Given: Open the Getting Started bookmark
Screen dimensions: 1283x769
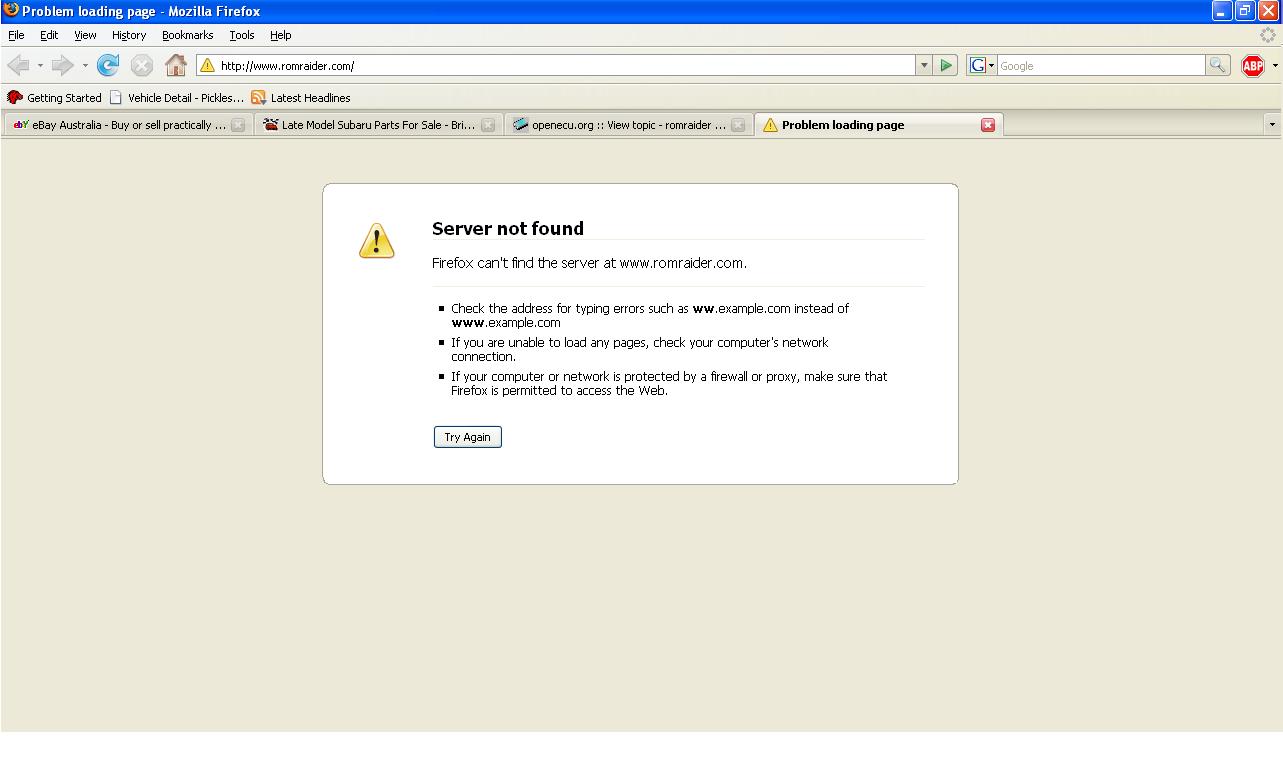Looking at the screenshot, I should [x=55, y=98].
